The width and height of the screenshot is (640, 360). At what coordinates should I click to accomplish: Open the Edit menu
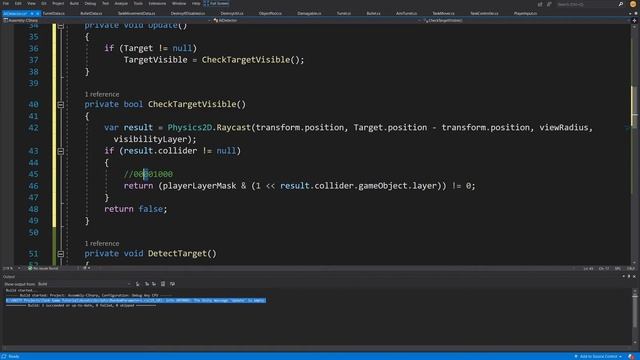pos(18,3)
